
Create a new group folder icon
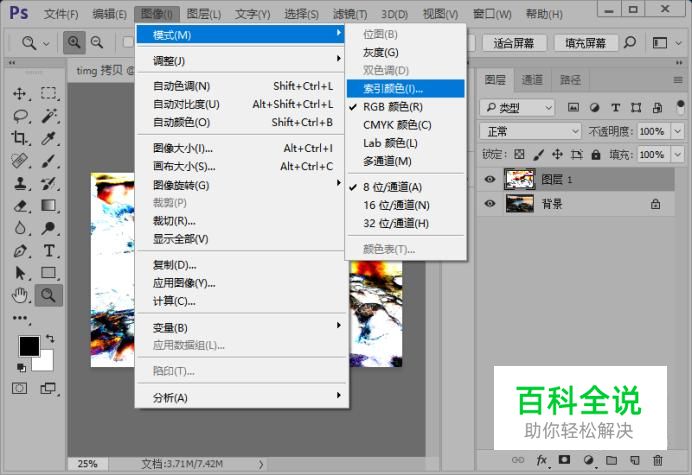click(611, 460)
